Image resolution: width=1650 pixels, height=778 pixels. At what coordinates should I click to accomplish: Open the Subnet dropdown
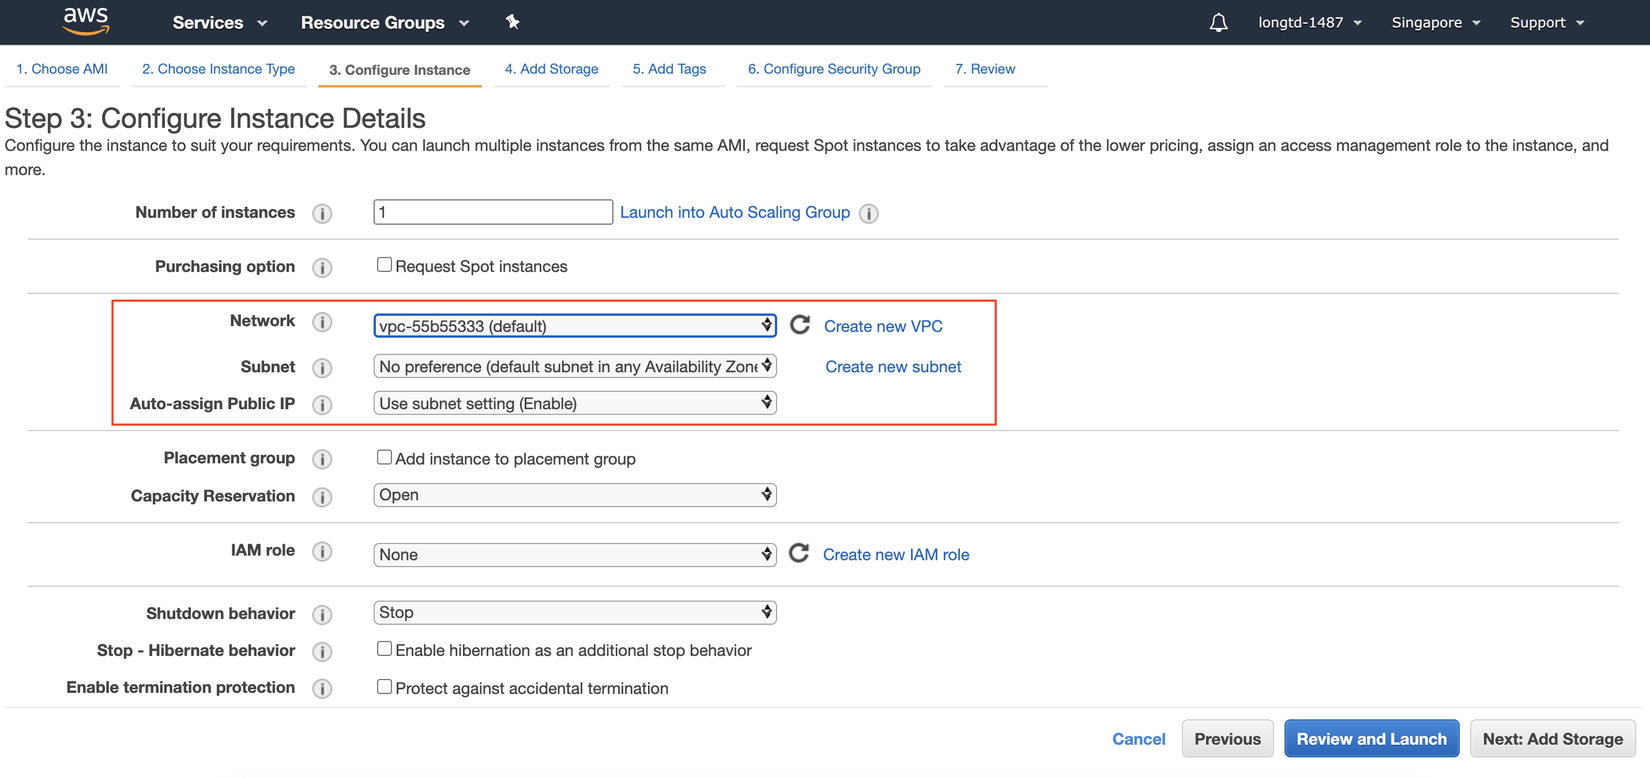click(575, 367)
